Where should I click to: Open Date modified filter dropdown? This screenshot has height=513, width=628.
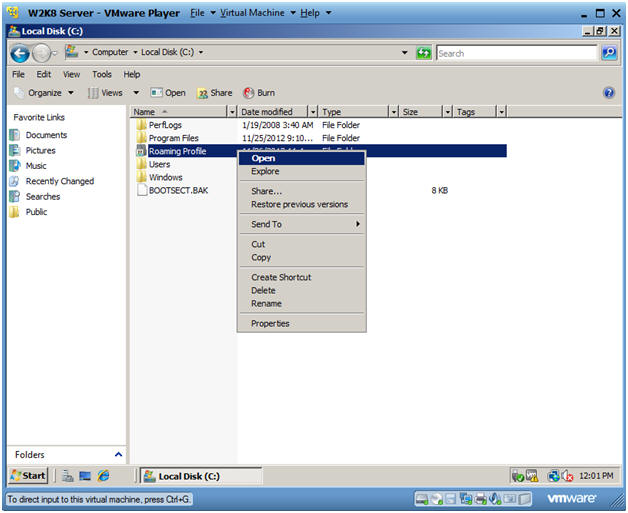313,112
